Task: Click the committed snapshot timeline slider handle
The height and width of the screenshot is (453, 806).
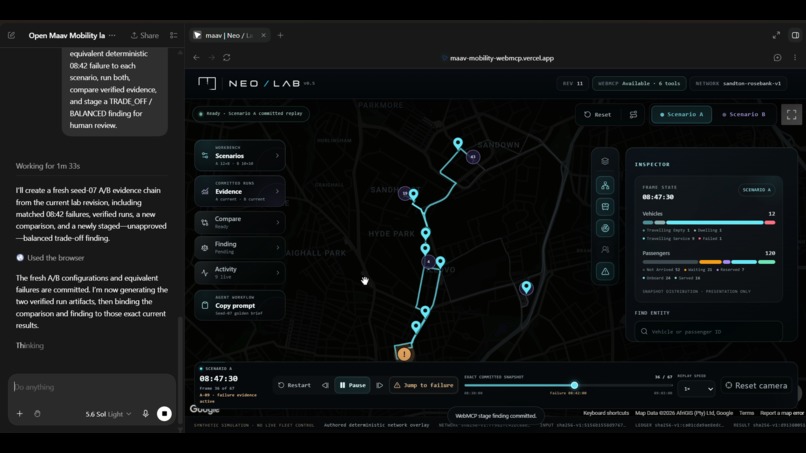Action: coord(574,385)
